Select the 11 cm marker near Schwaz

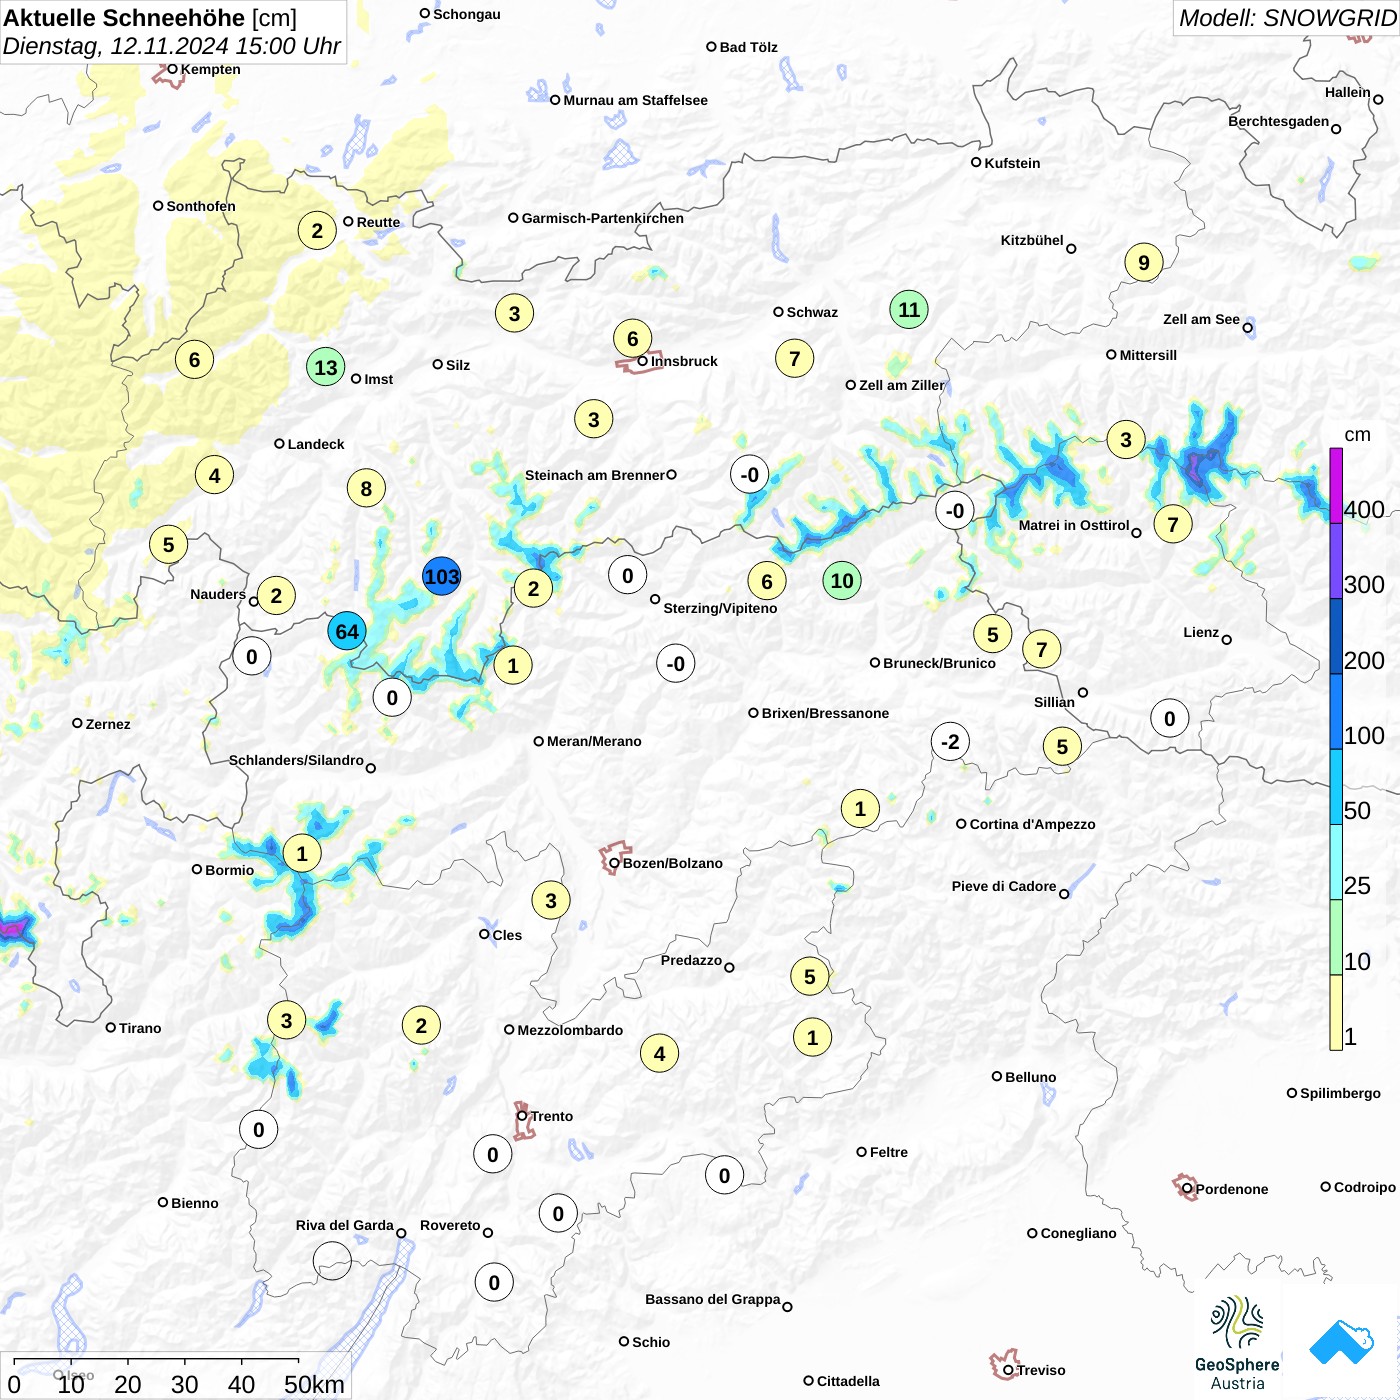point(909,310)
